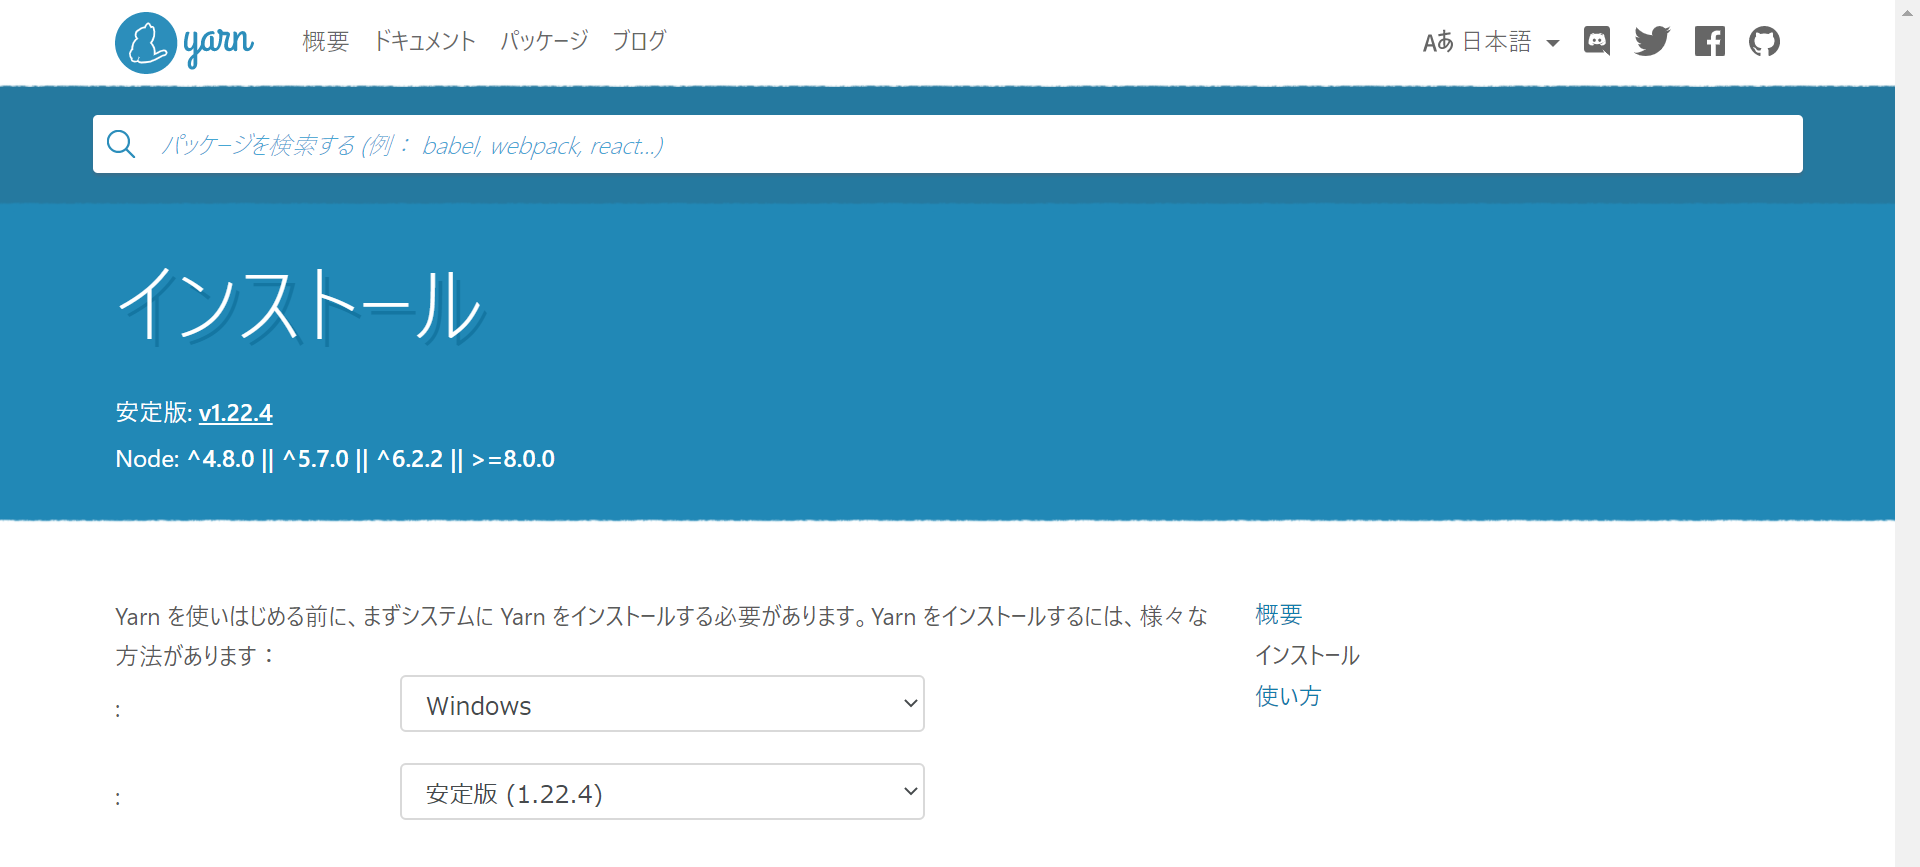This screenshot has height=867, width=1920.
Task: Open the 安定版 (1.22.4) version dropdown
Action: [x=662, y=791]
